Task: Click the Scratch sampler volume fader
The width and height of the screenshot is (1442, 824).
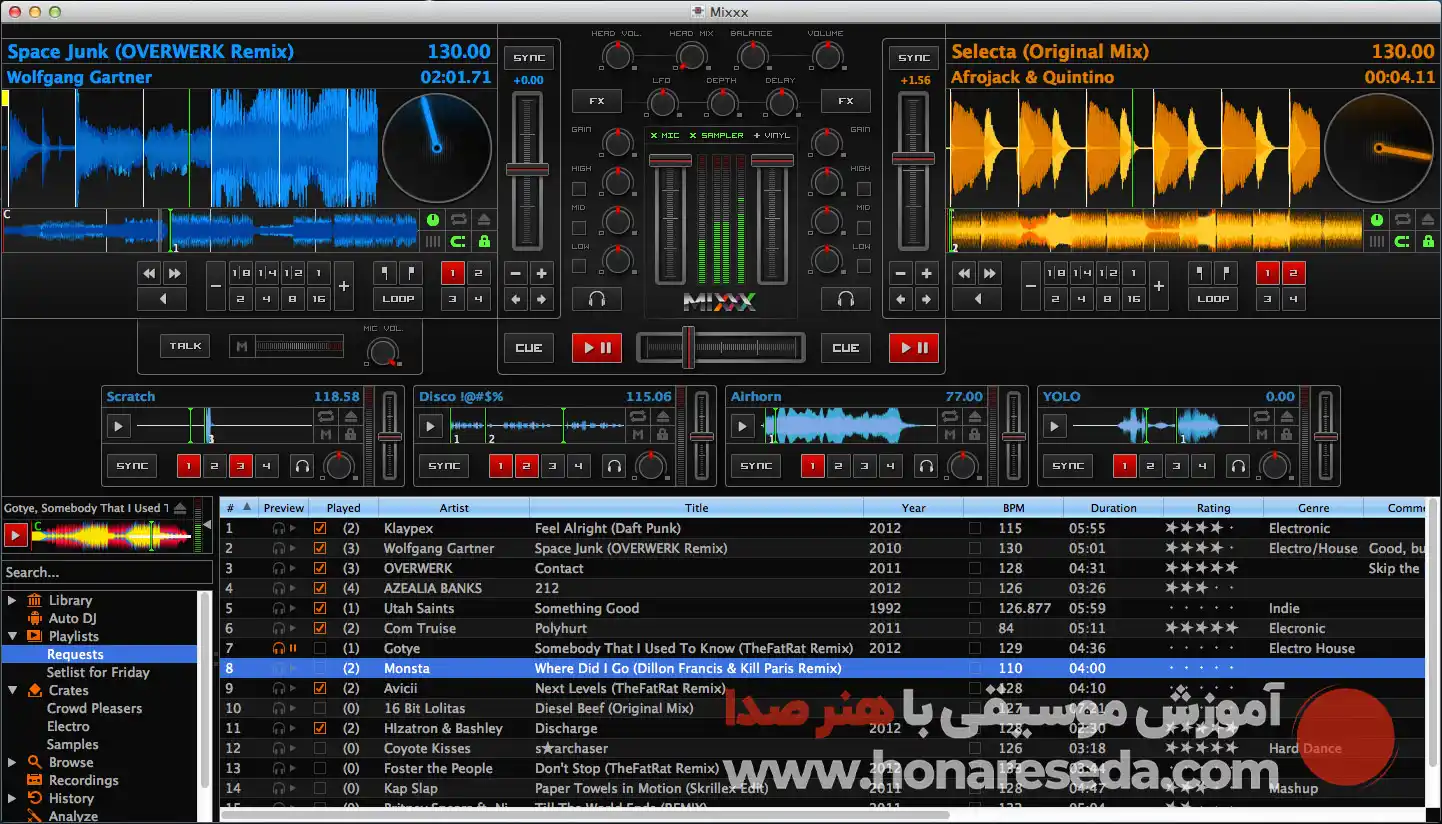Action: 390,437
